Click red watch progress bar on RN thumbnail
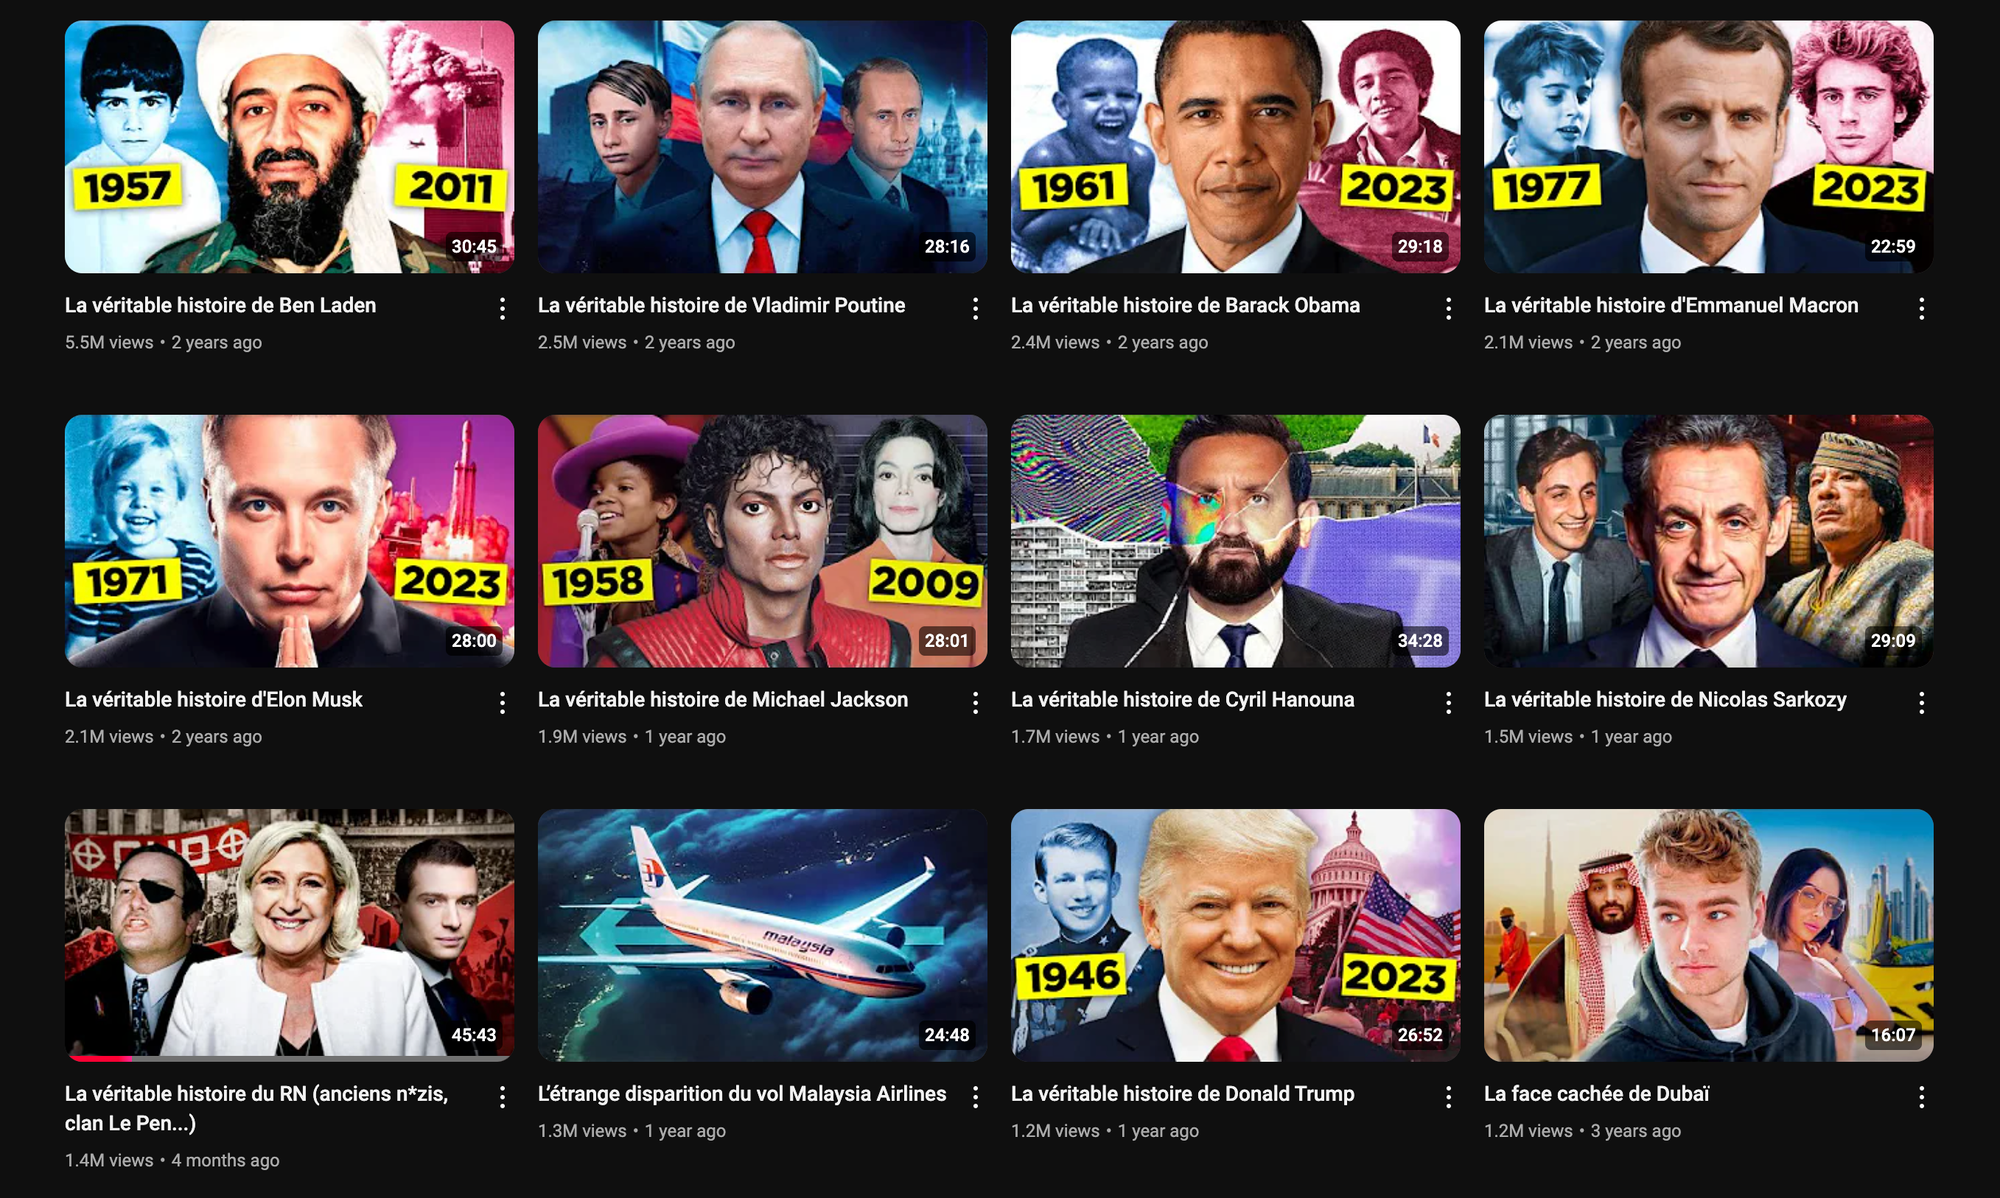Screen dimensions: 2000x1198 pos(99,1058)
